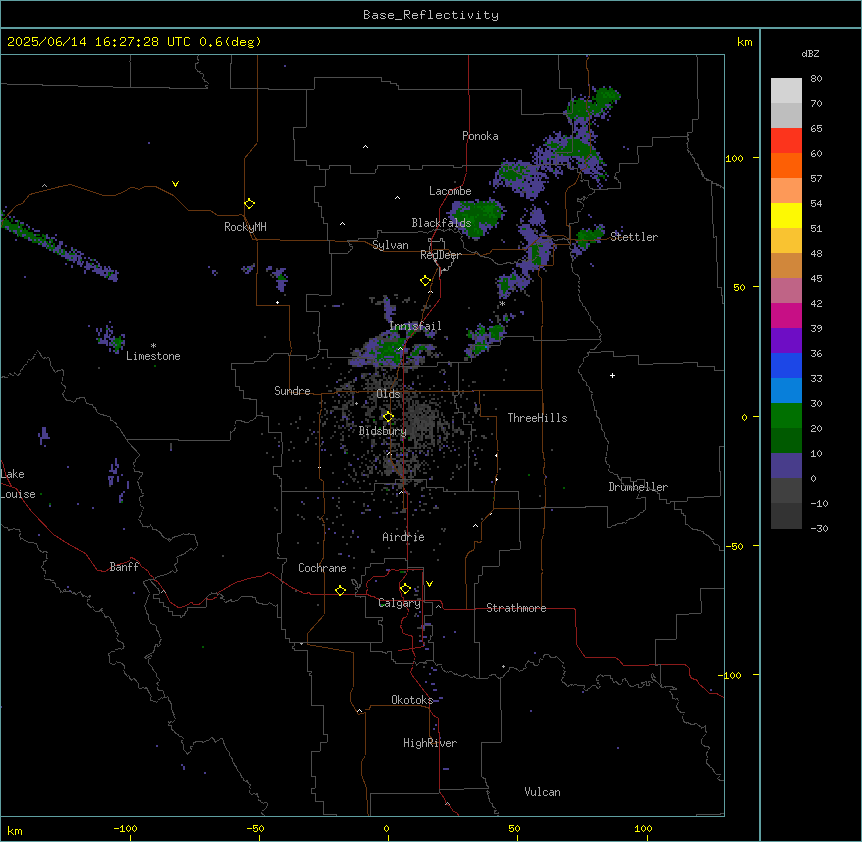Screen dimensions: 862x842
Task: Click the yellow diamond marker south of RedDeer
Action: [x=426, y=281]
